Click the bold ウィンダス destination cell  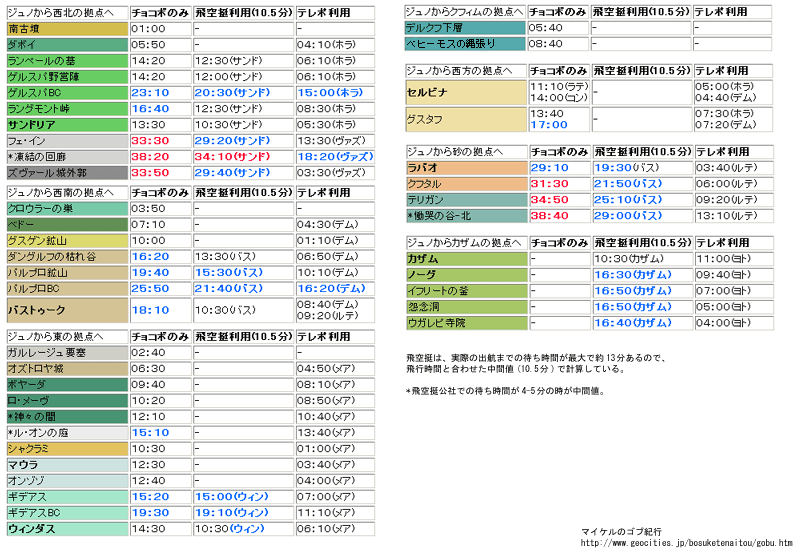tap(67, 529)
